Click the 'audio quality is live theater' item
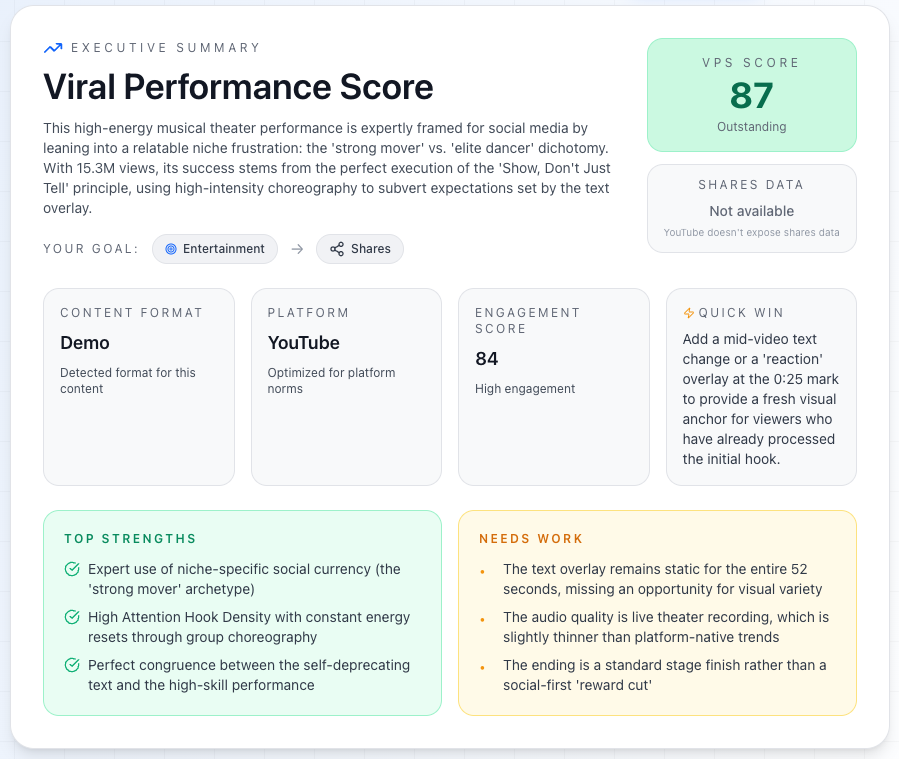This screenshot has height=759, width=899. point(666,627)
